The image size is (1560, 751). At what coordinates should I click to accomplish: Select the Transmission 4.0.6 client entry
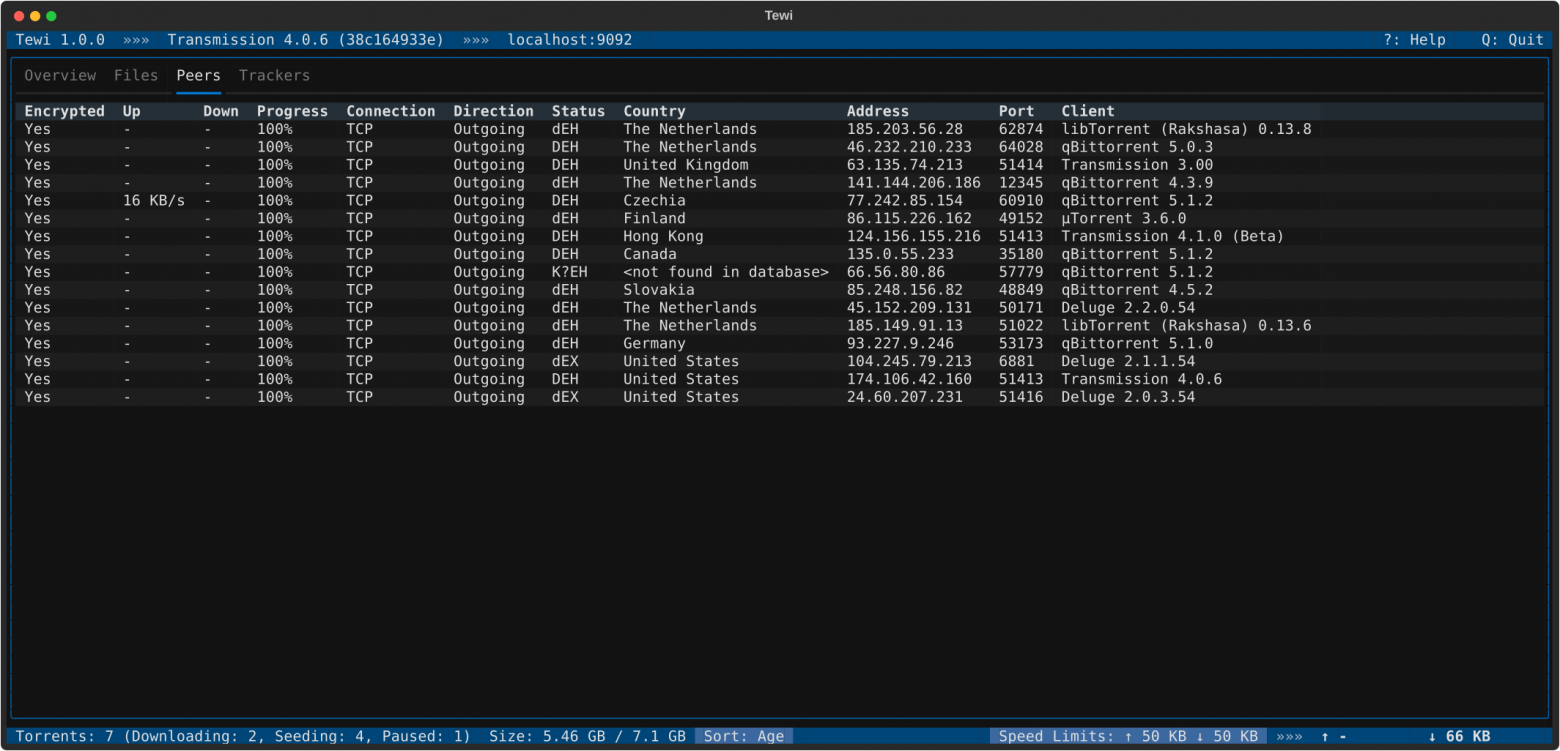[1141, 380]
